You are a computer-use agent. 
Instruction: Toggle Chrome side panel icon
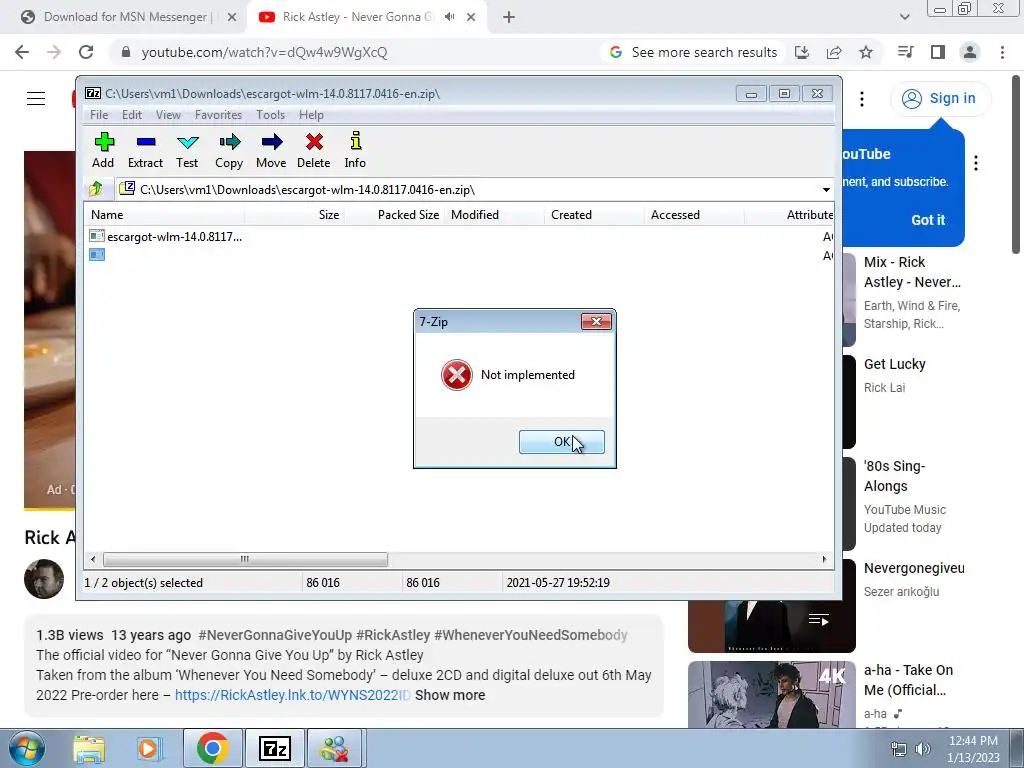pyautogui.click(x=938, y=52)
